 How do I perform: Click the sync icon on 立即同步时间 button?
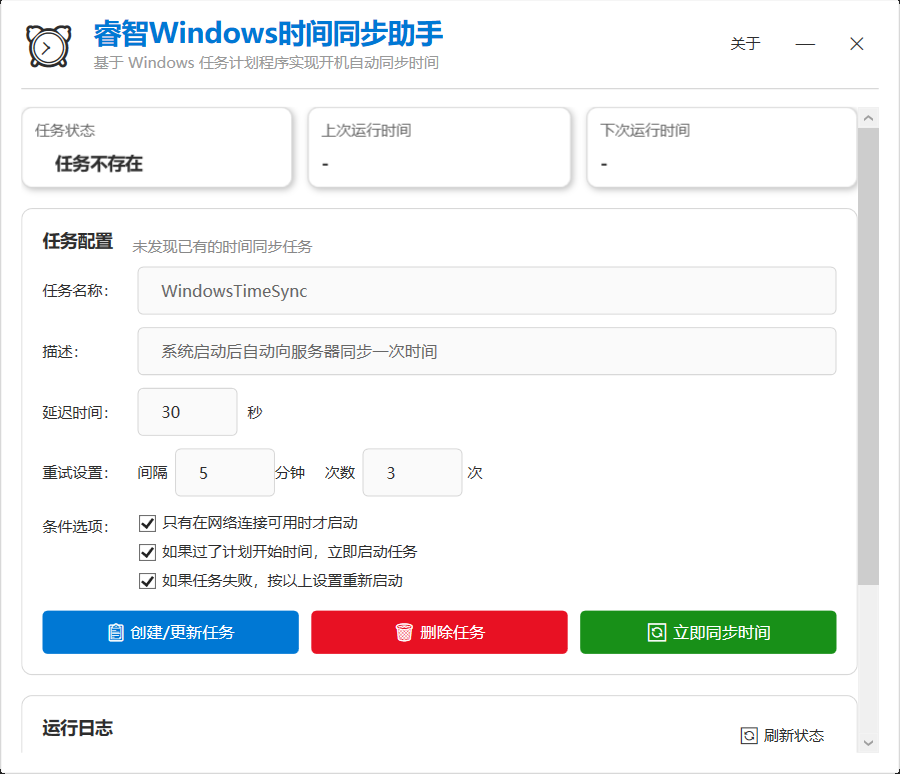(657, 632)
